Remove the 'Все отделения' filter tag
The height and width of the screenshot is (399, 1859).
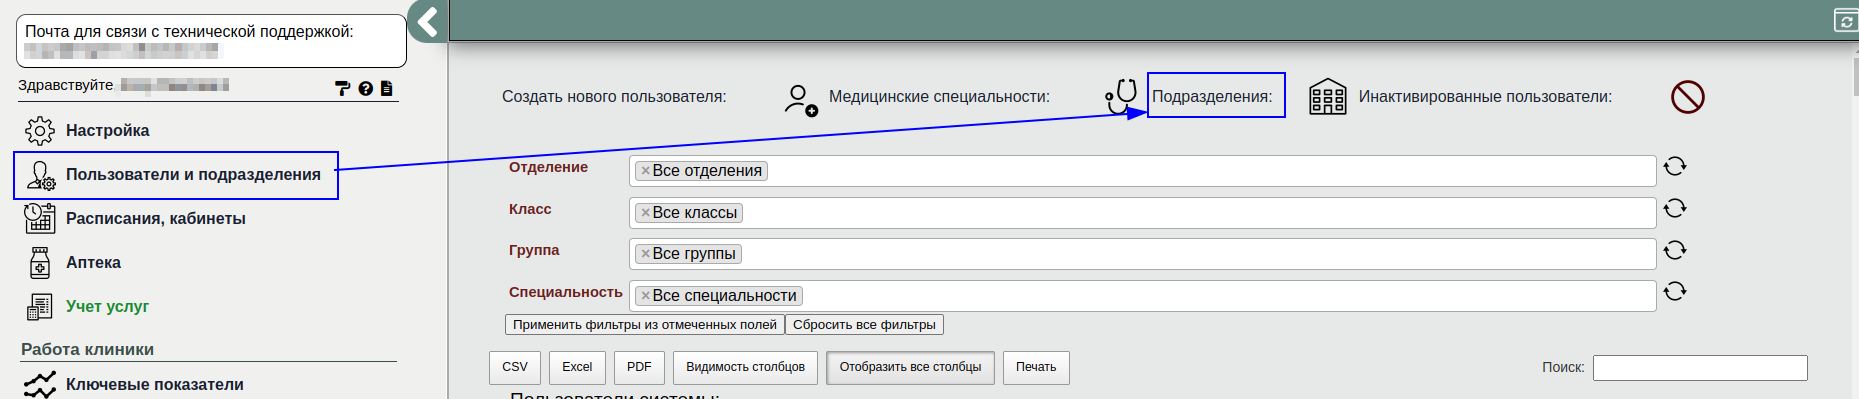coord(645,171)
